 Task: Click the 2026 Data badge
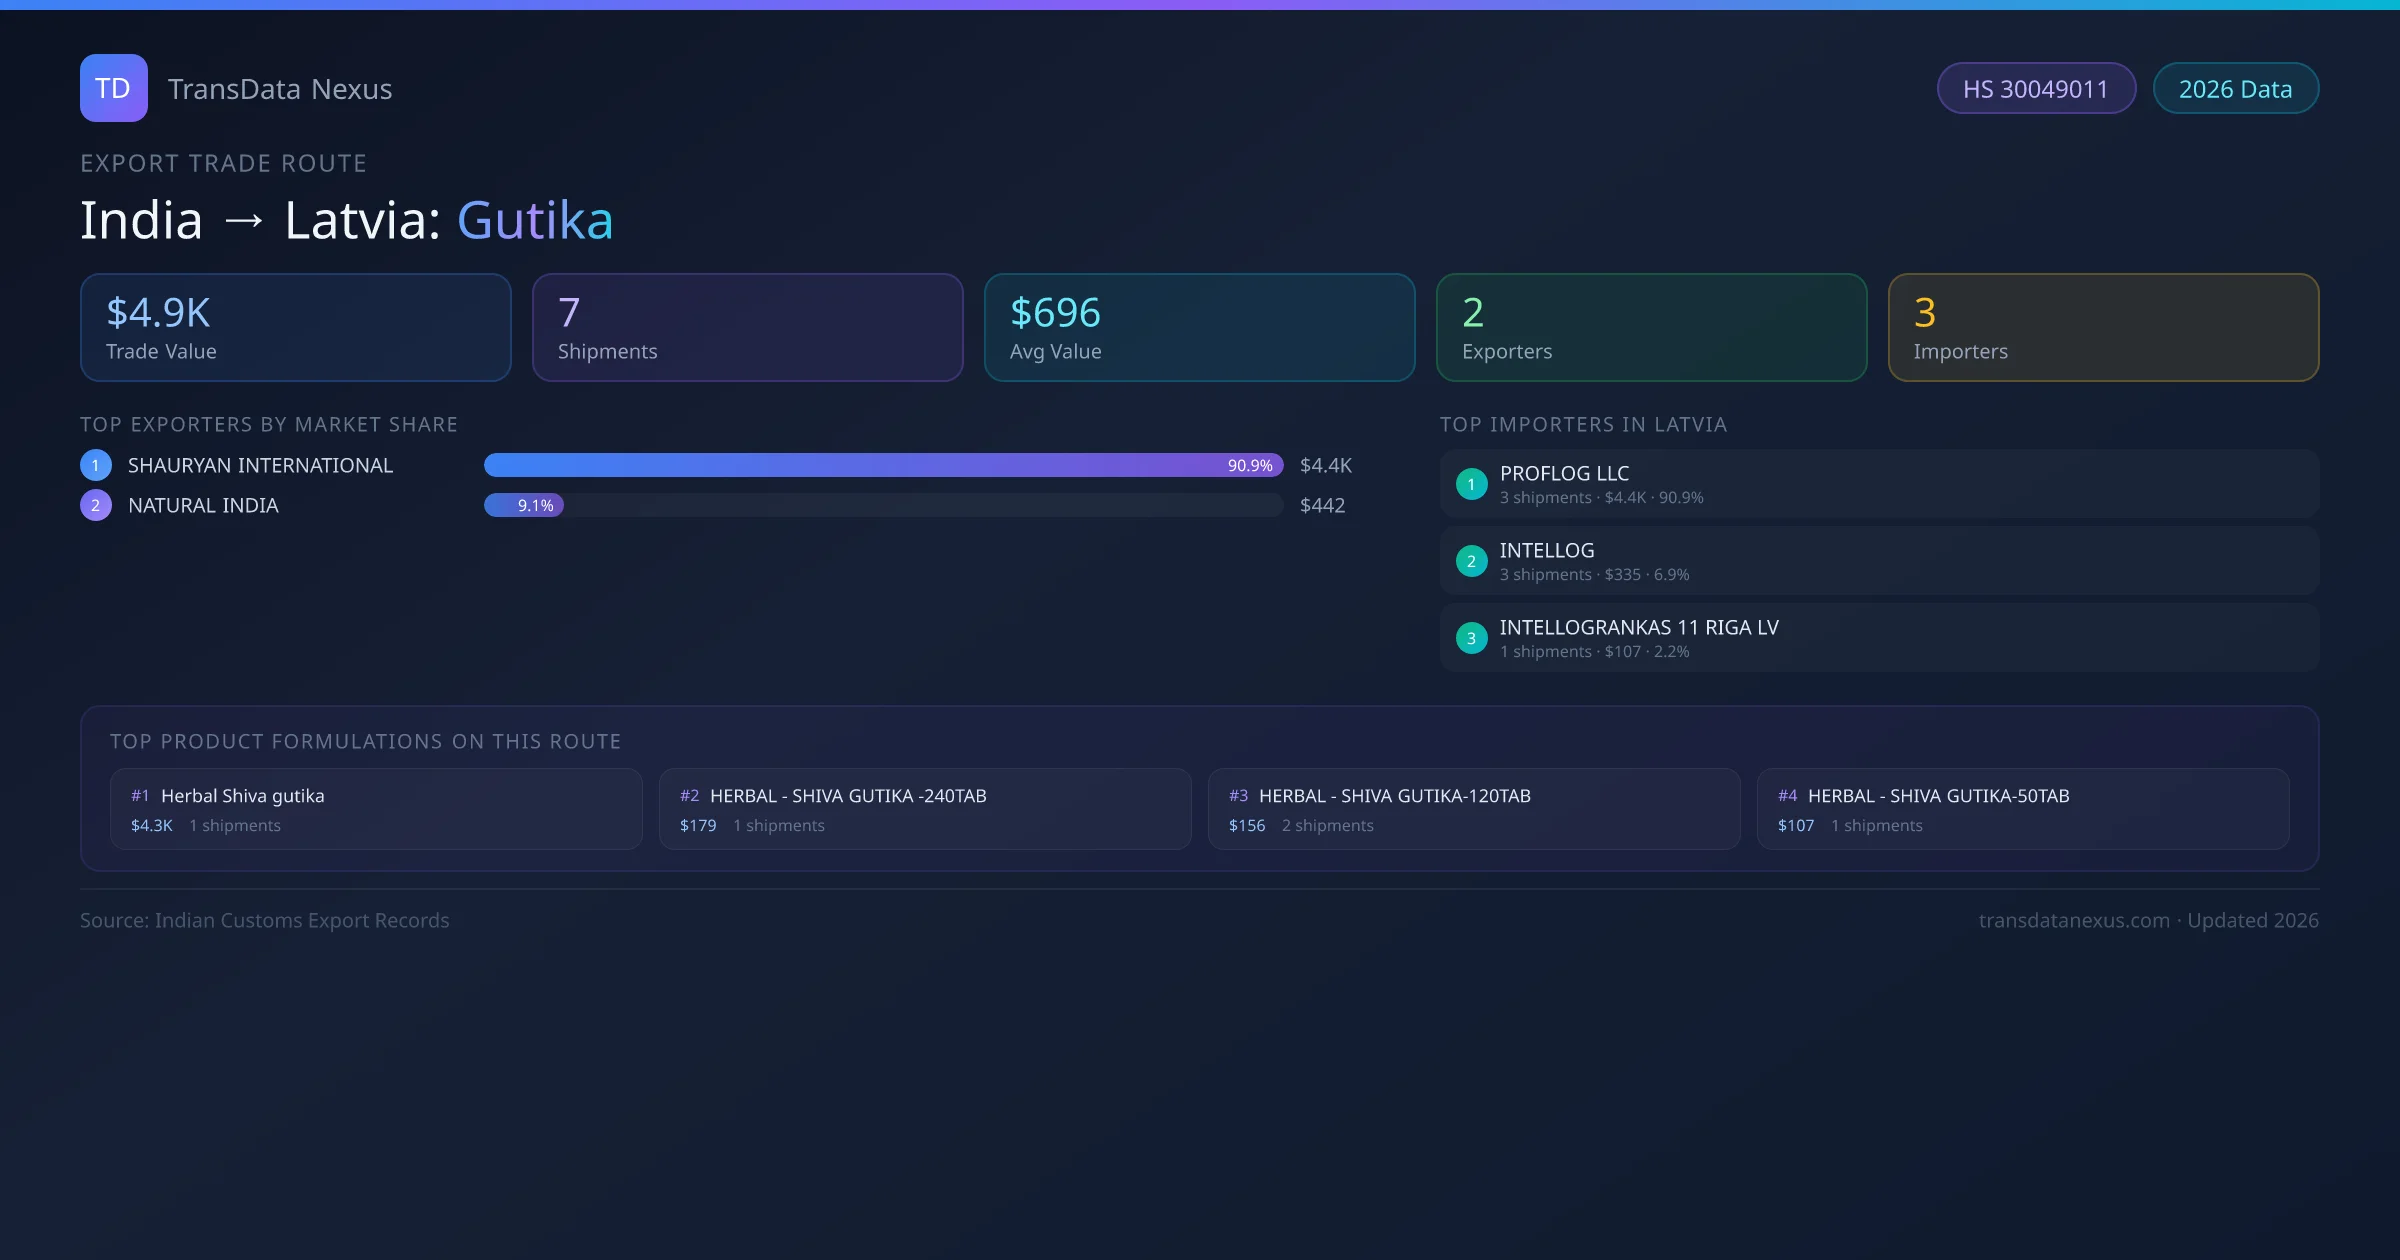(x=2235, y=89)
